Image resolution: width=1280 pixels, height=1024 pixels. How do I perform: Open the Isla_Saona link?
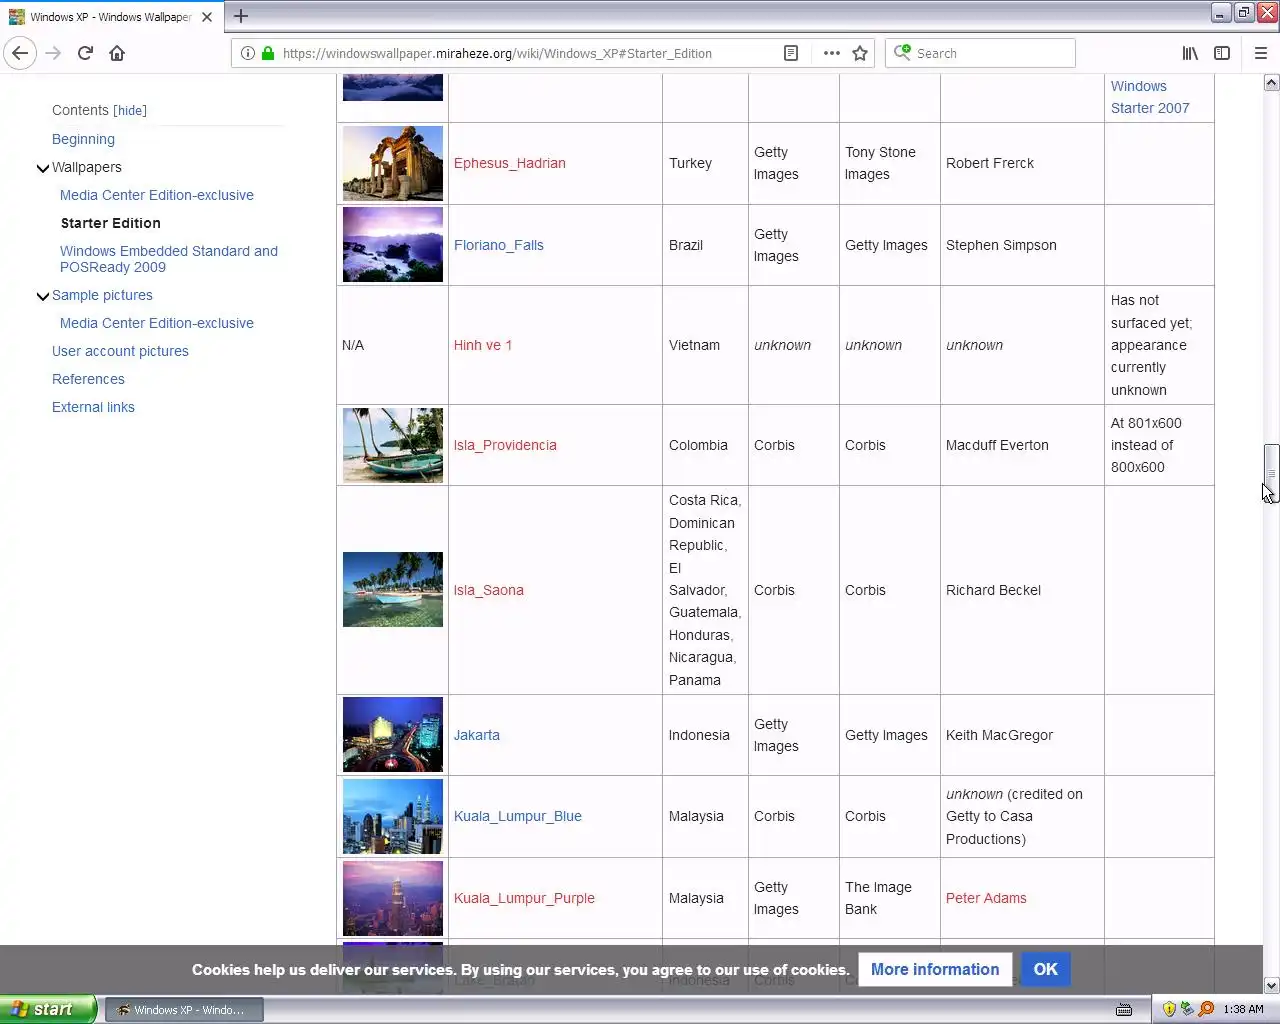[x=489, y=590]
